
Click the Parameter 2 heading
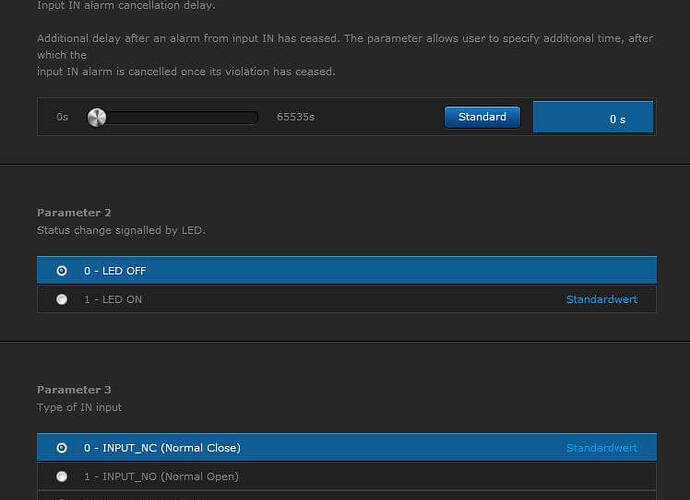pyautogui.click(x=74, y=213)
